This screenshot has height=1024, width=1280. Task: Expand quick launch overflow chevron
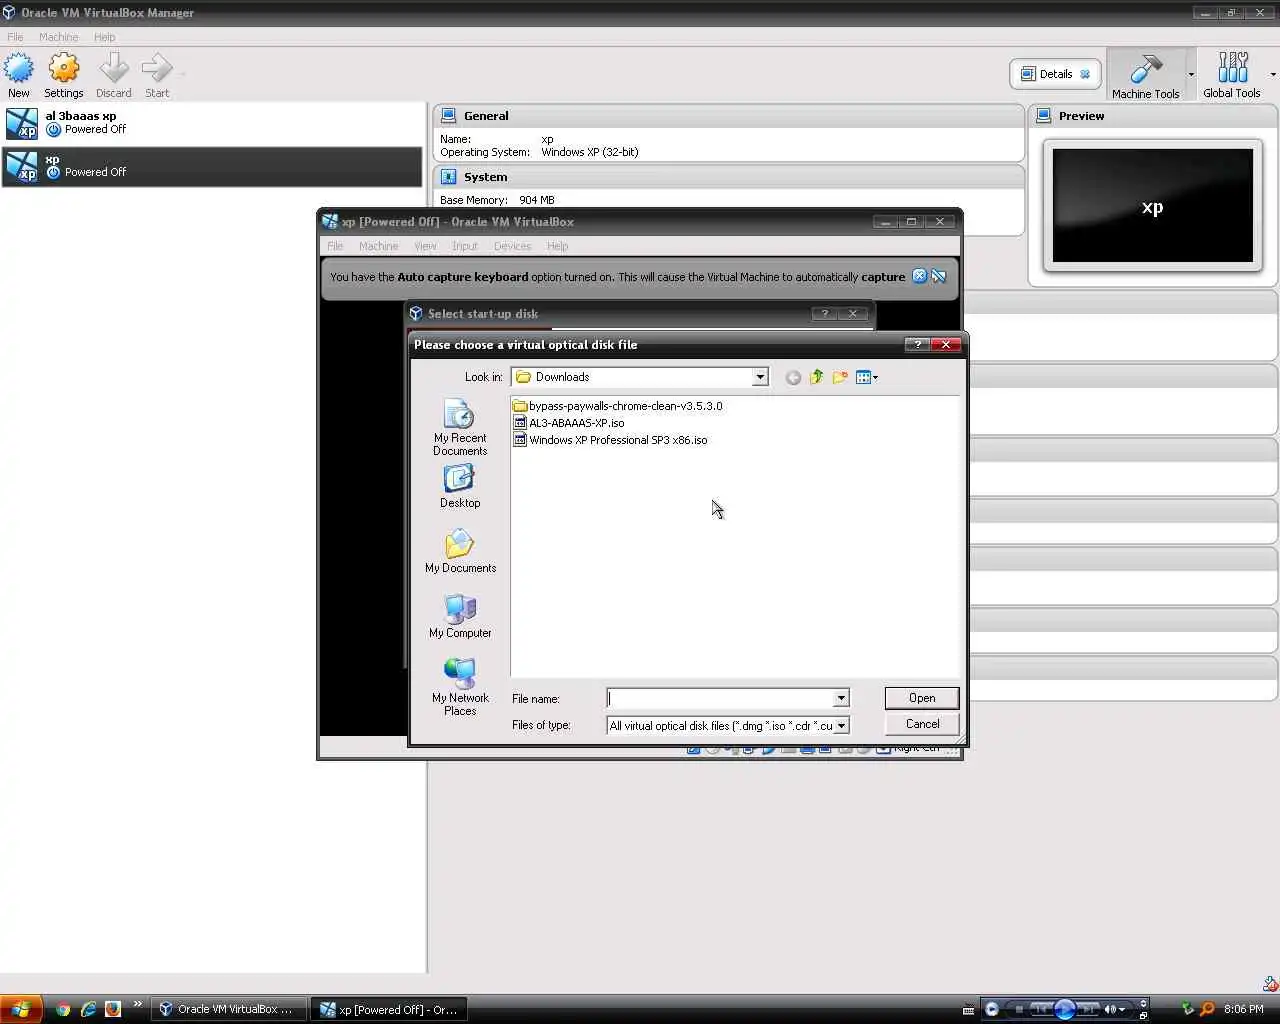(137, 1005)
